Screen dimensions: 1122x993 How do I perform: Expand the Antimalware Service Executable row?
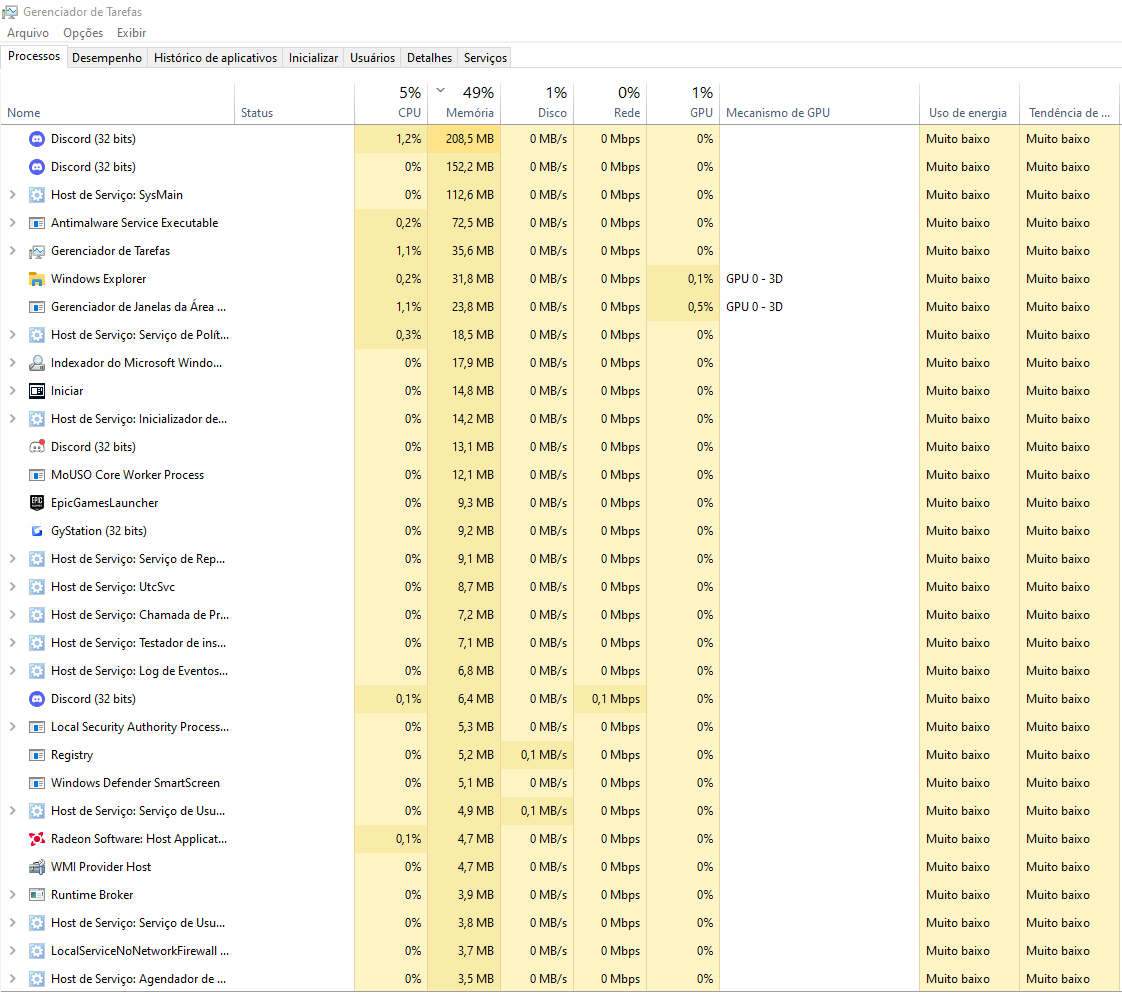pyautogui.click(x=12, y=223)
